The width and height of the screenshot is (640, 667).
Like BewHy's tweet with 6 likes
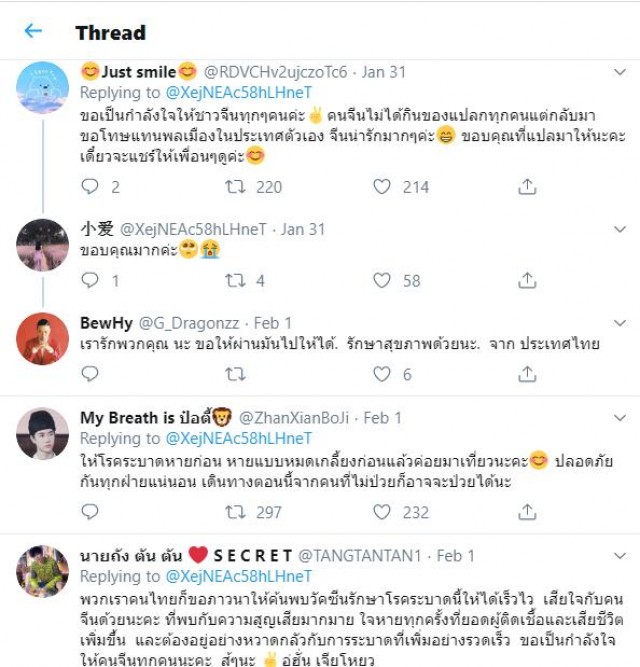coord(382,374)
